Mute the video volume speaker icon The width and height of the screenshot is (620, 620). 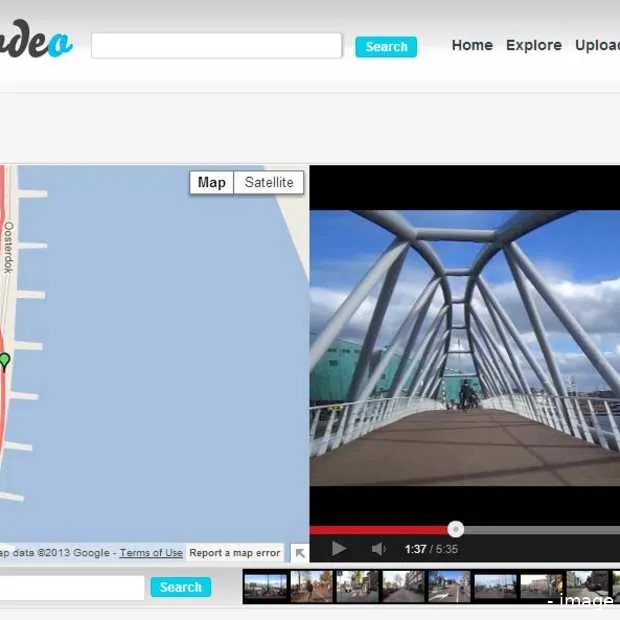tap(379, 549)
